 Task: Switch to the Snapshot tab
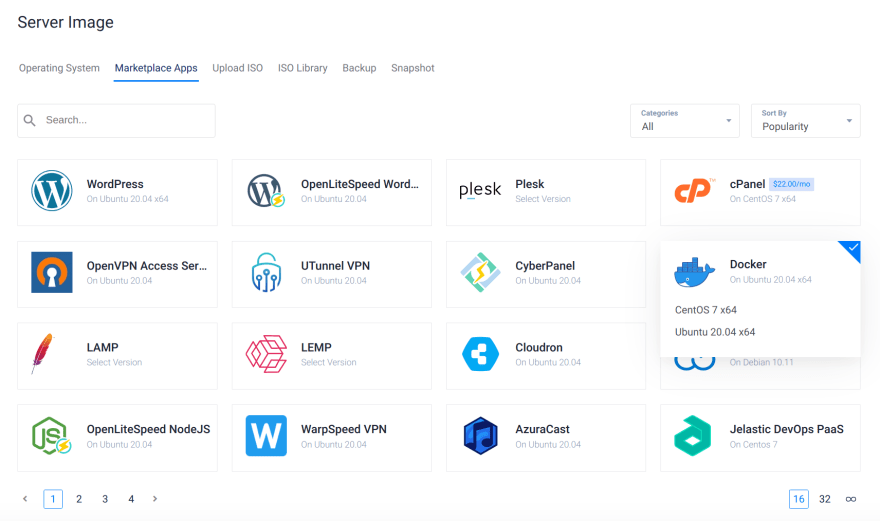pos(412,68)
